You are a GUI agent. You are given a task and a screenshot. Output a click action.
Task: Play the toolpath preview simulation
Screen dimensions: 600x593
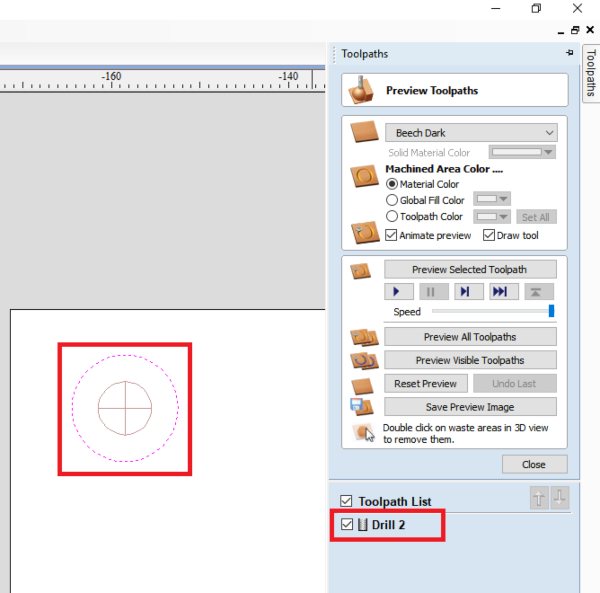[x=398, y=292]
